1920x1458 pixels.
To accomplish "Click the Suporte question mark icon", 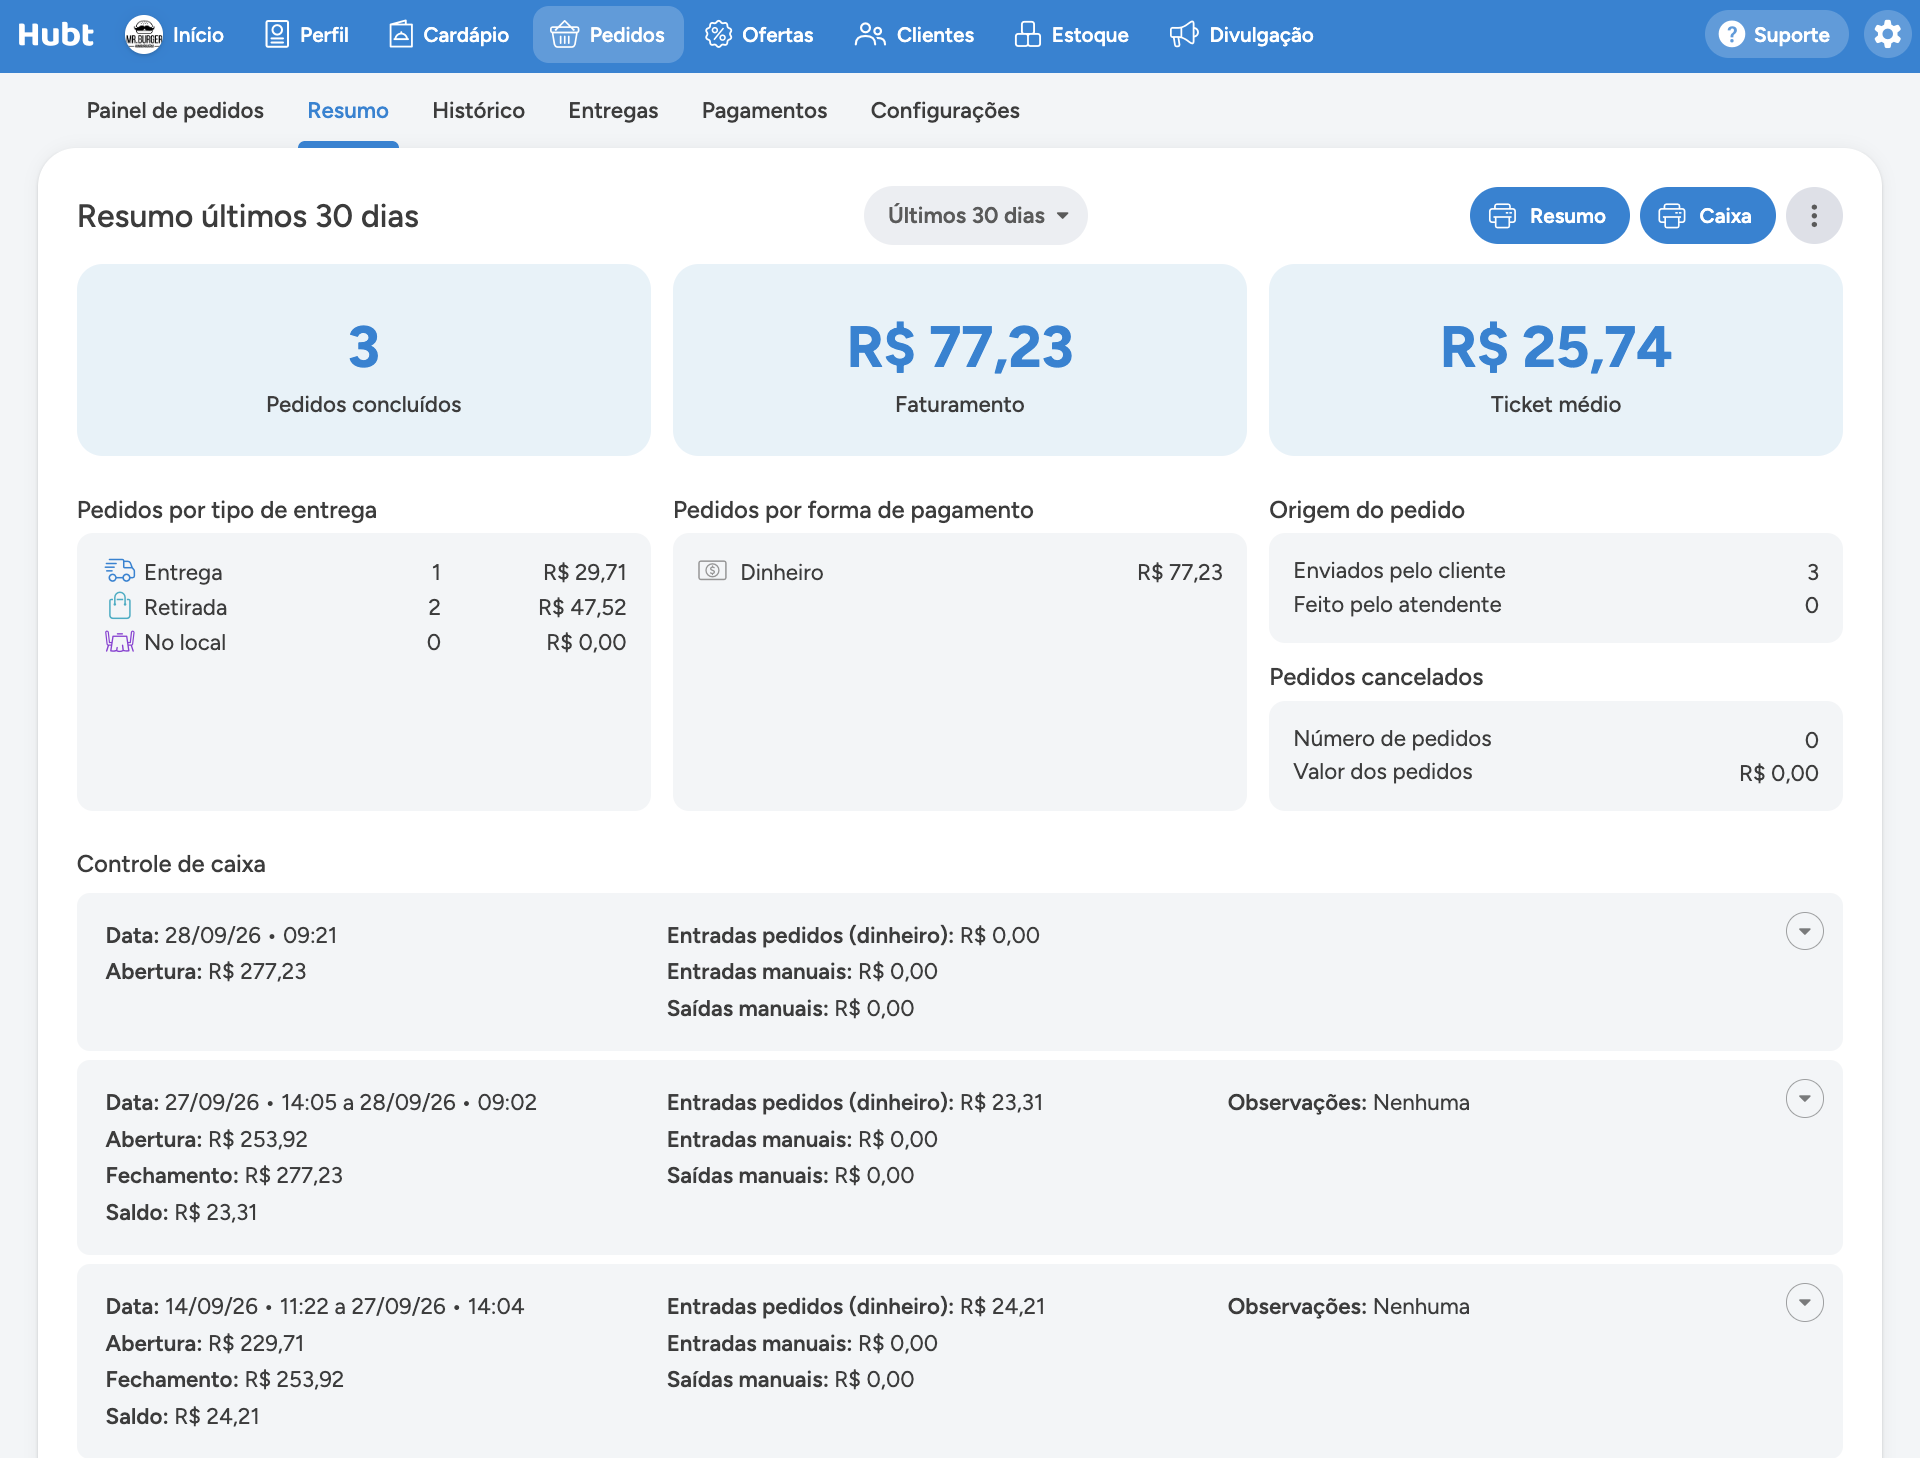I will coord(1732,35).
